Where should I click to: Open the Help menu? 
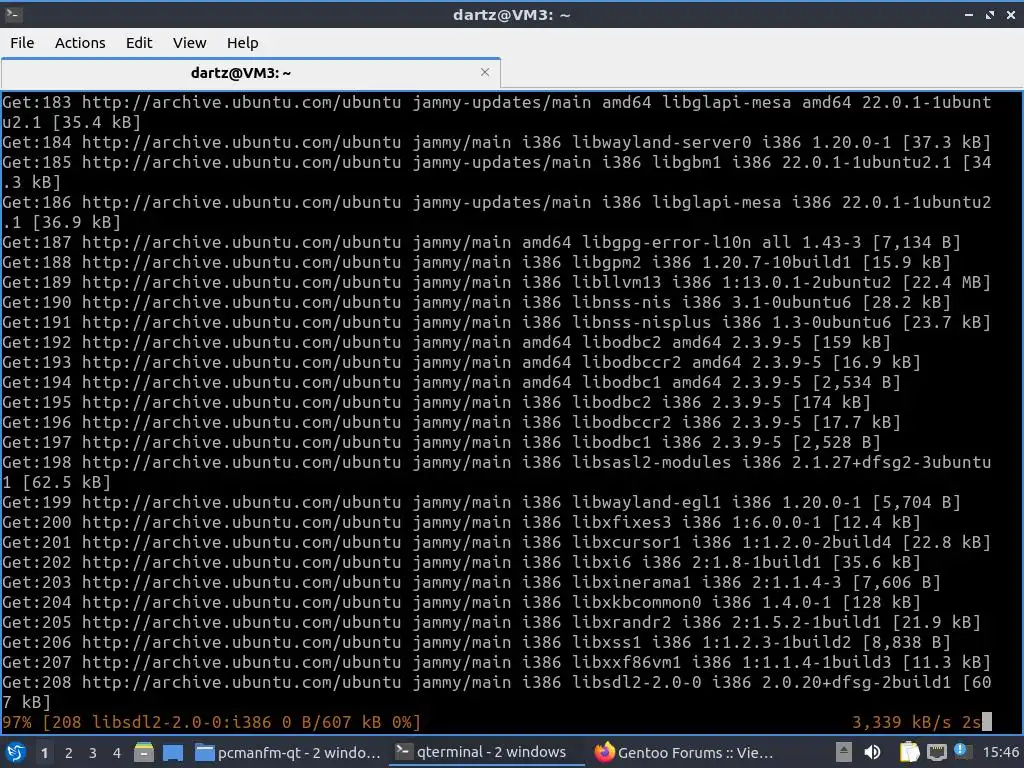(x=242, y=42)
